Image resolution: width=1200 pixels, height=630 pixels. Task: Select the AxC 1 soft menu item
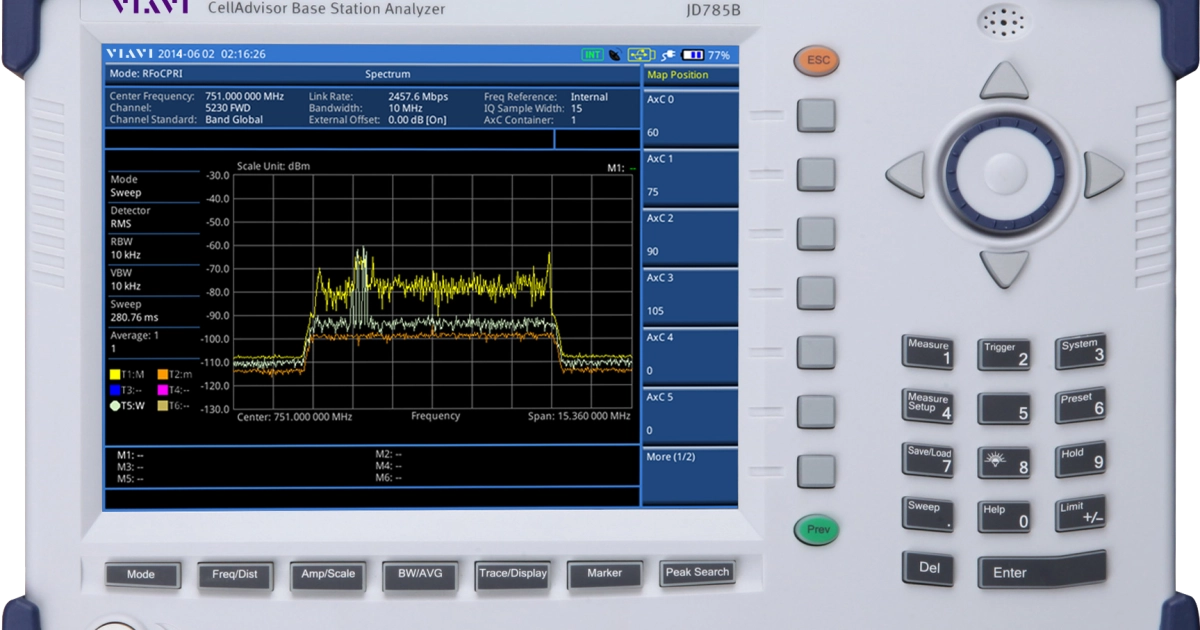point(690,177)
